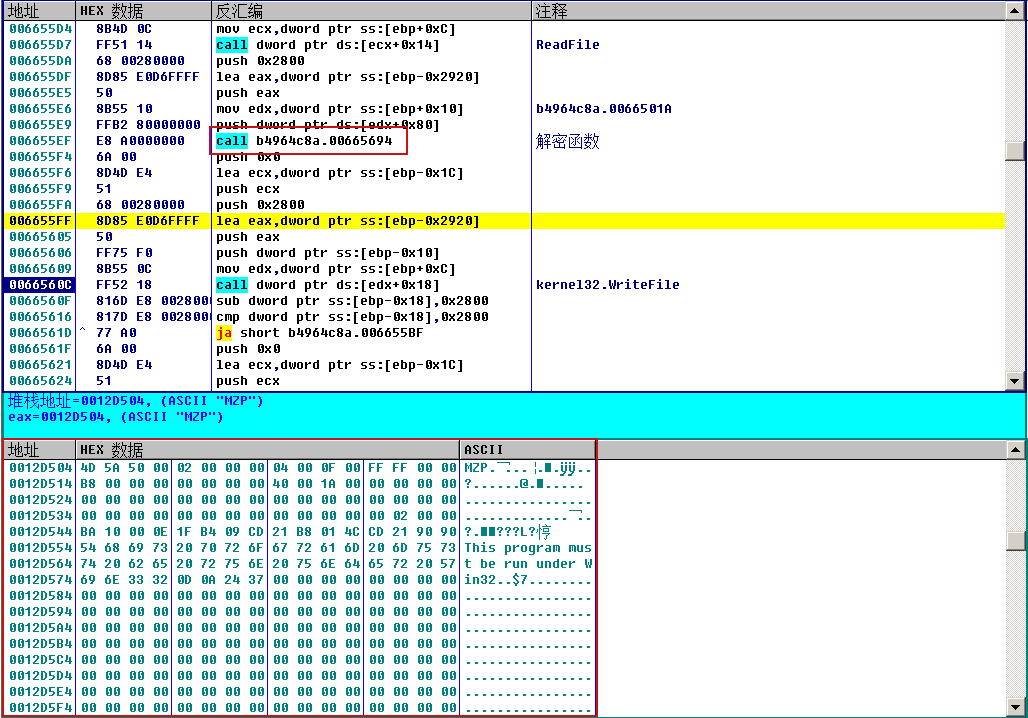Image resolution: width=1028 pixels, height=718 pixels.
Task: Select address 0066560C call line
Action: click(x=504, y=285)
